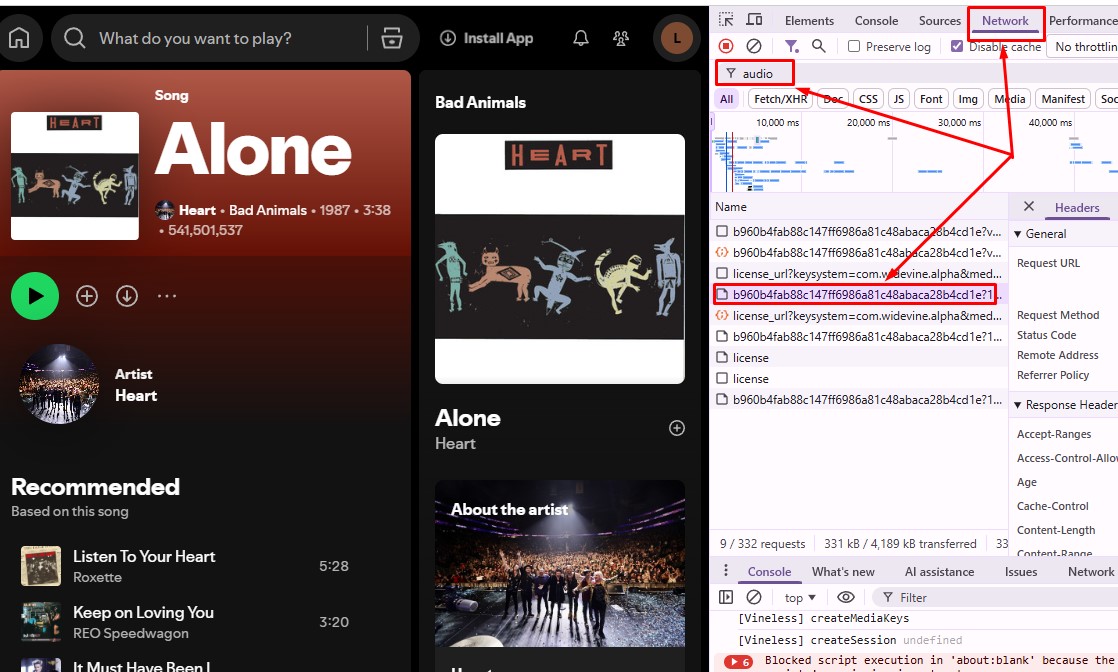The width and height of the screenshot is (1118, 672).
Task: Open the No throttling dropdown
Action: (x=1082, y=46)
